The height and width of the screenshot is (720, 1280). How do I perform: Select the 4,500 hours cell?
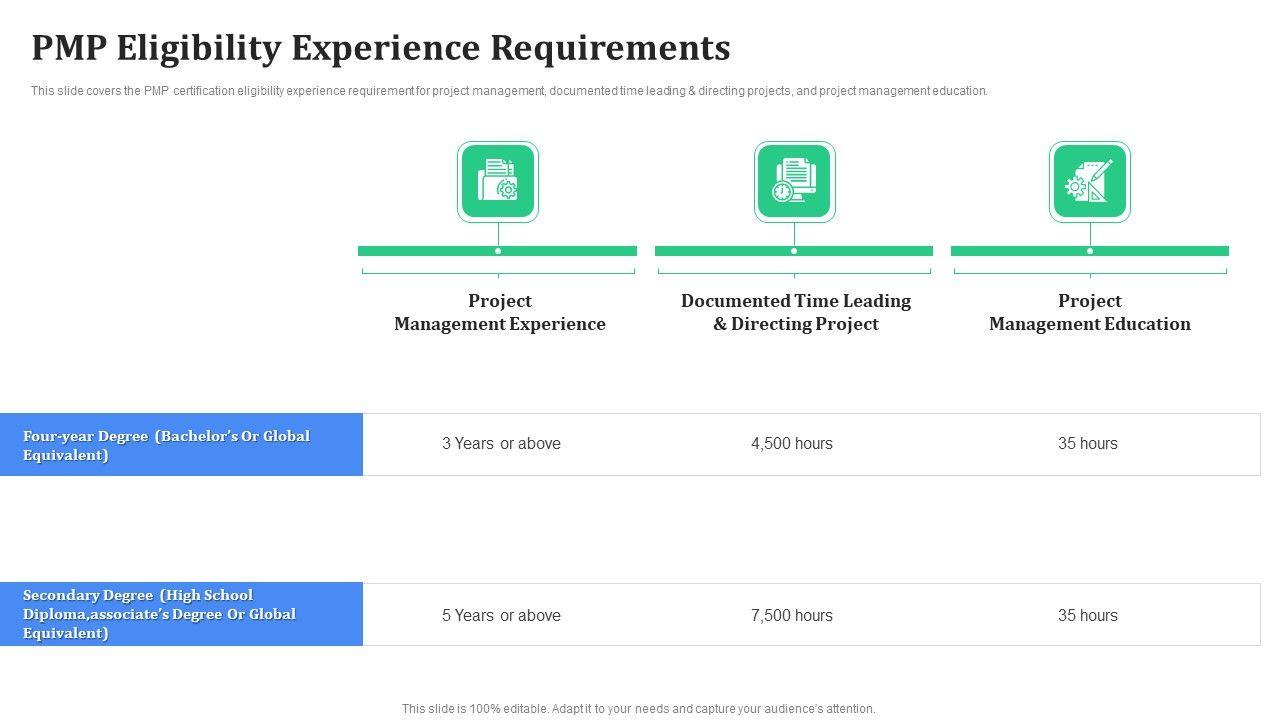click(791, 444)
